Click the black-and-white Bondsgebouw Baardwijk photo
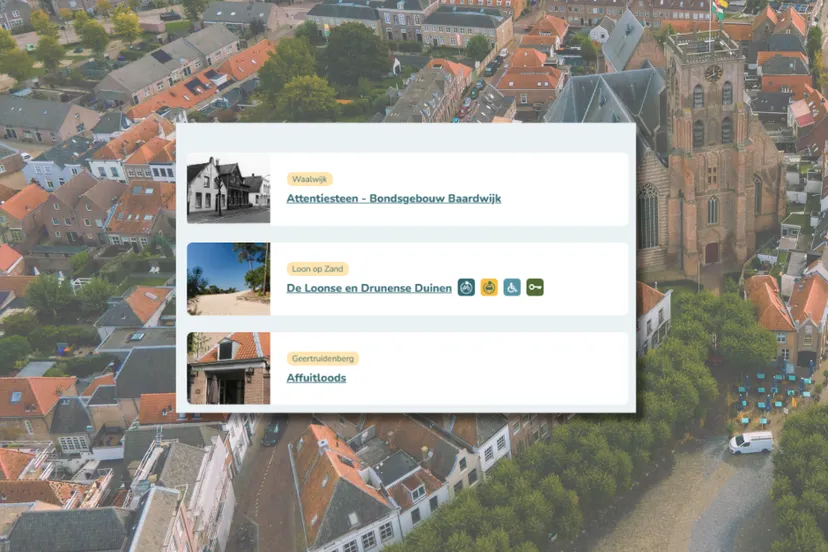 (229, 189)
